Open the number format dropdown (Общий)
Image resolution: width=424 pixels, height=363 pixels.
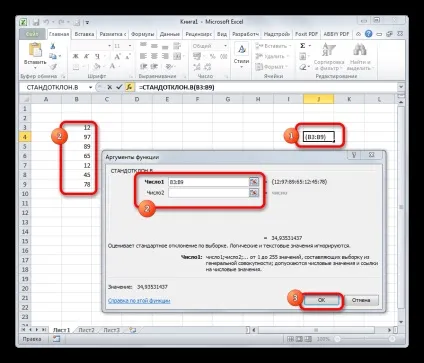pyautogui.click(x=226, y=46)
